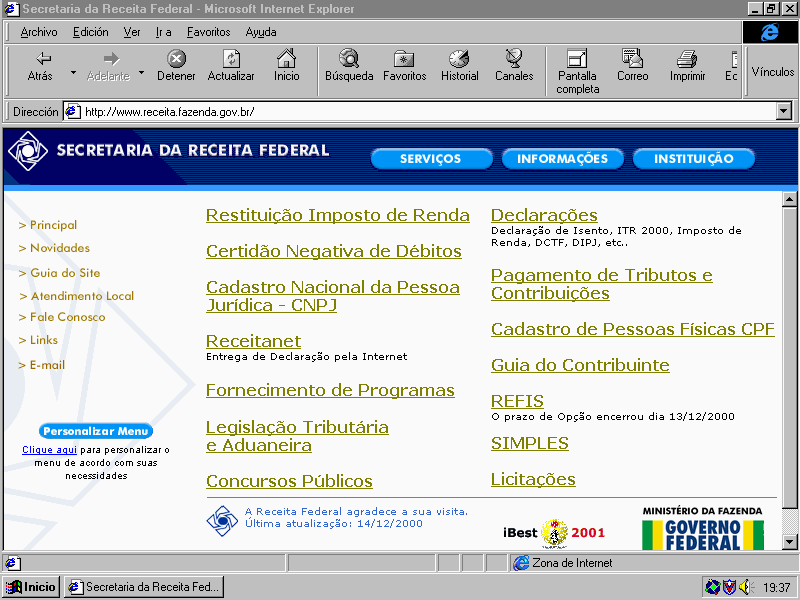
Task: Open the Guia do Contribuinte link
Action: coord(580,365)
